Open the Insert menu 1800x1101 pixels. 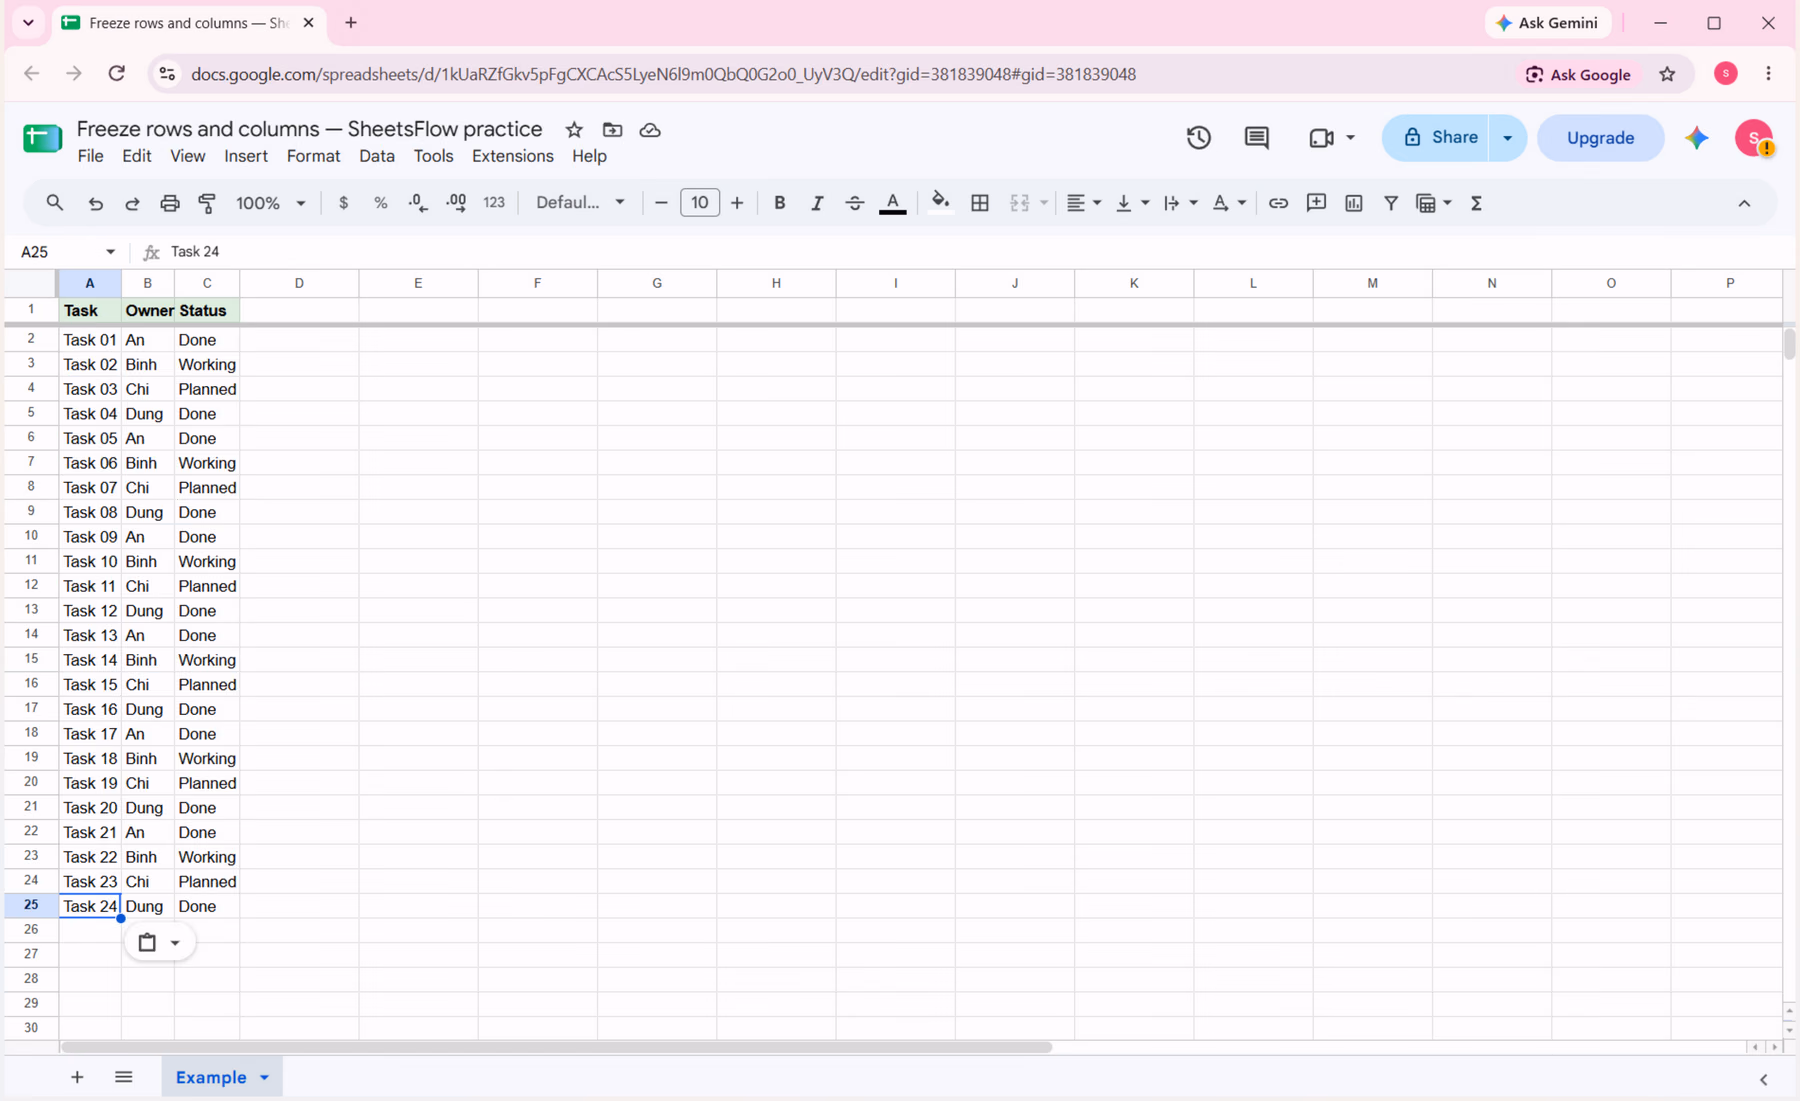pos(246,156)
